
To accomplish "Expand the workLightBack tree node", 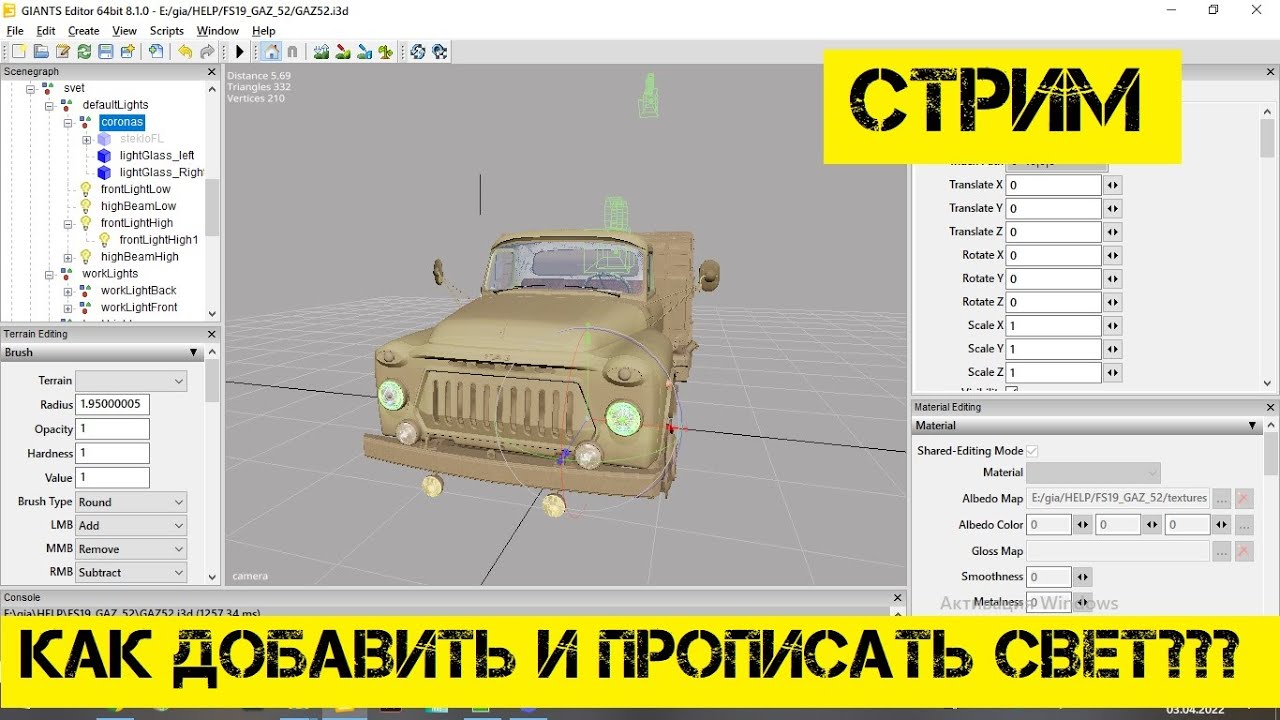I will click(68, 291).
